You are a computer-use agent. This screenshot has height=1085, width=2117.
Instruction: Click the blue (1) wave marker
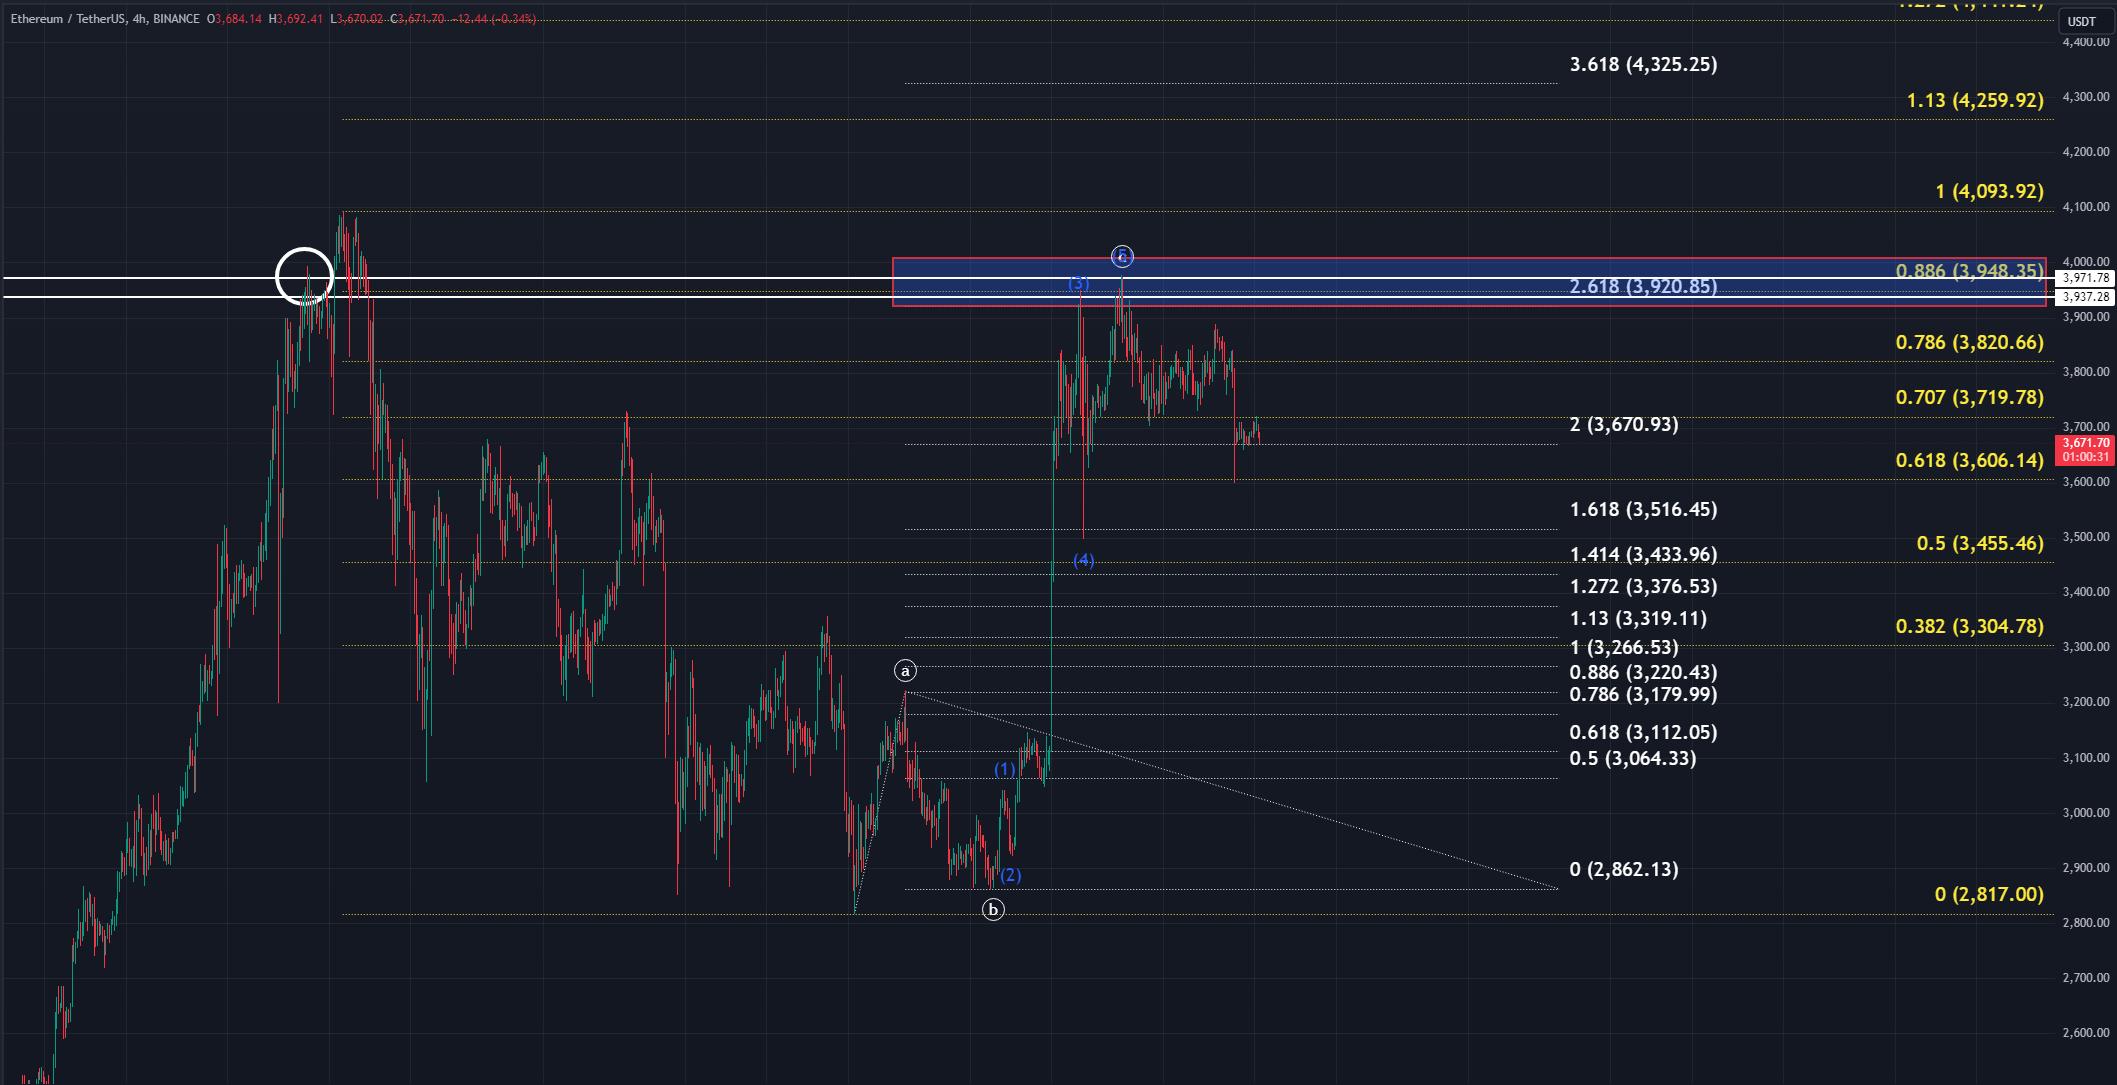point(1004,769)
